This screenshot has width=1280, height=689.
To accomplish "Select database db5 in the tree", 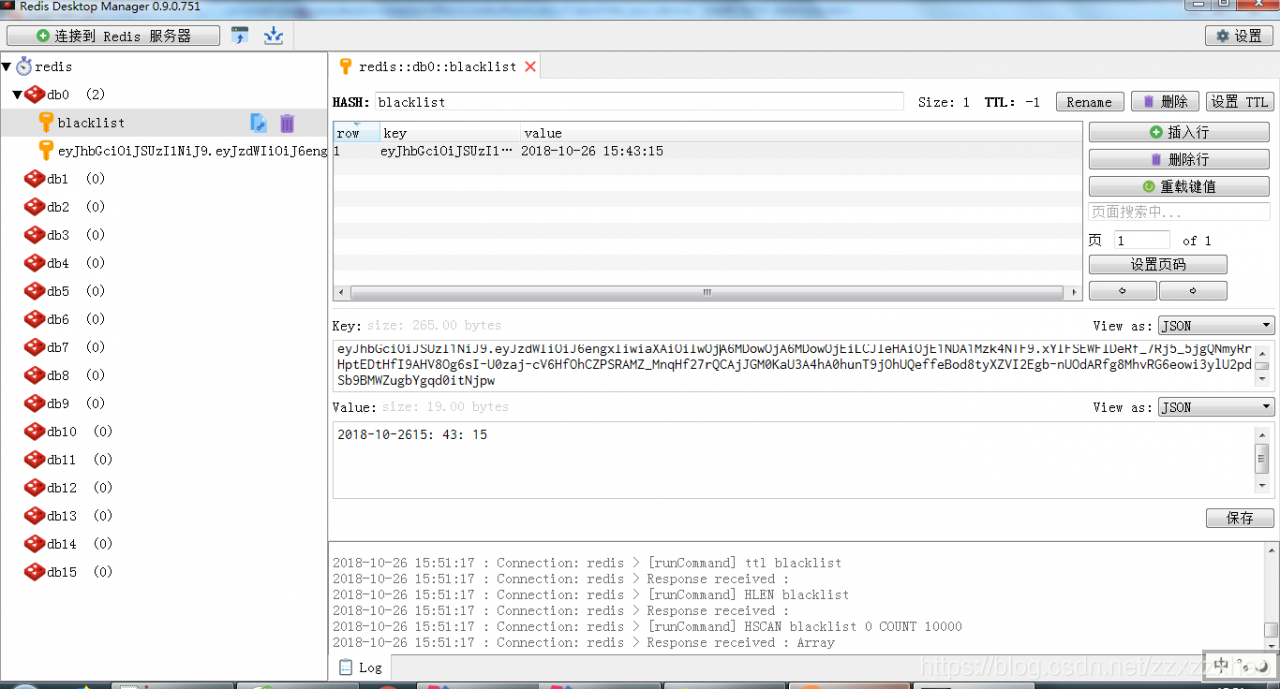I will coord(65,291).
